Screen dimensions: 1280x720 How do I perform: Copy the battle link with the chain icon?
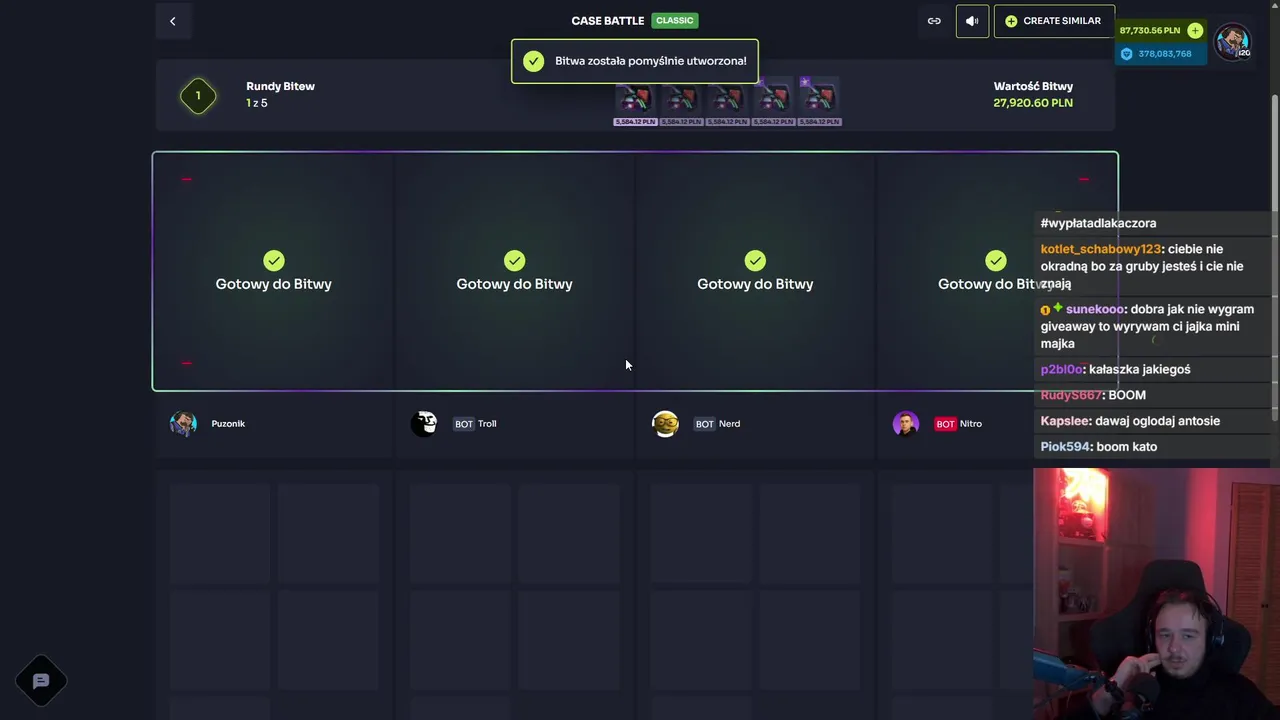point(934,21)
